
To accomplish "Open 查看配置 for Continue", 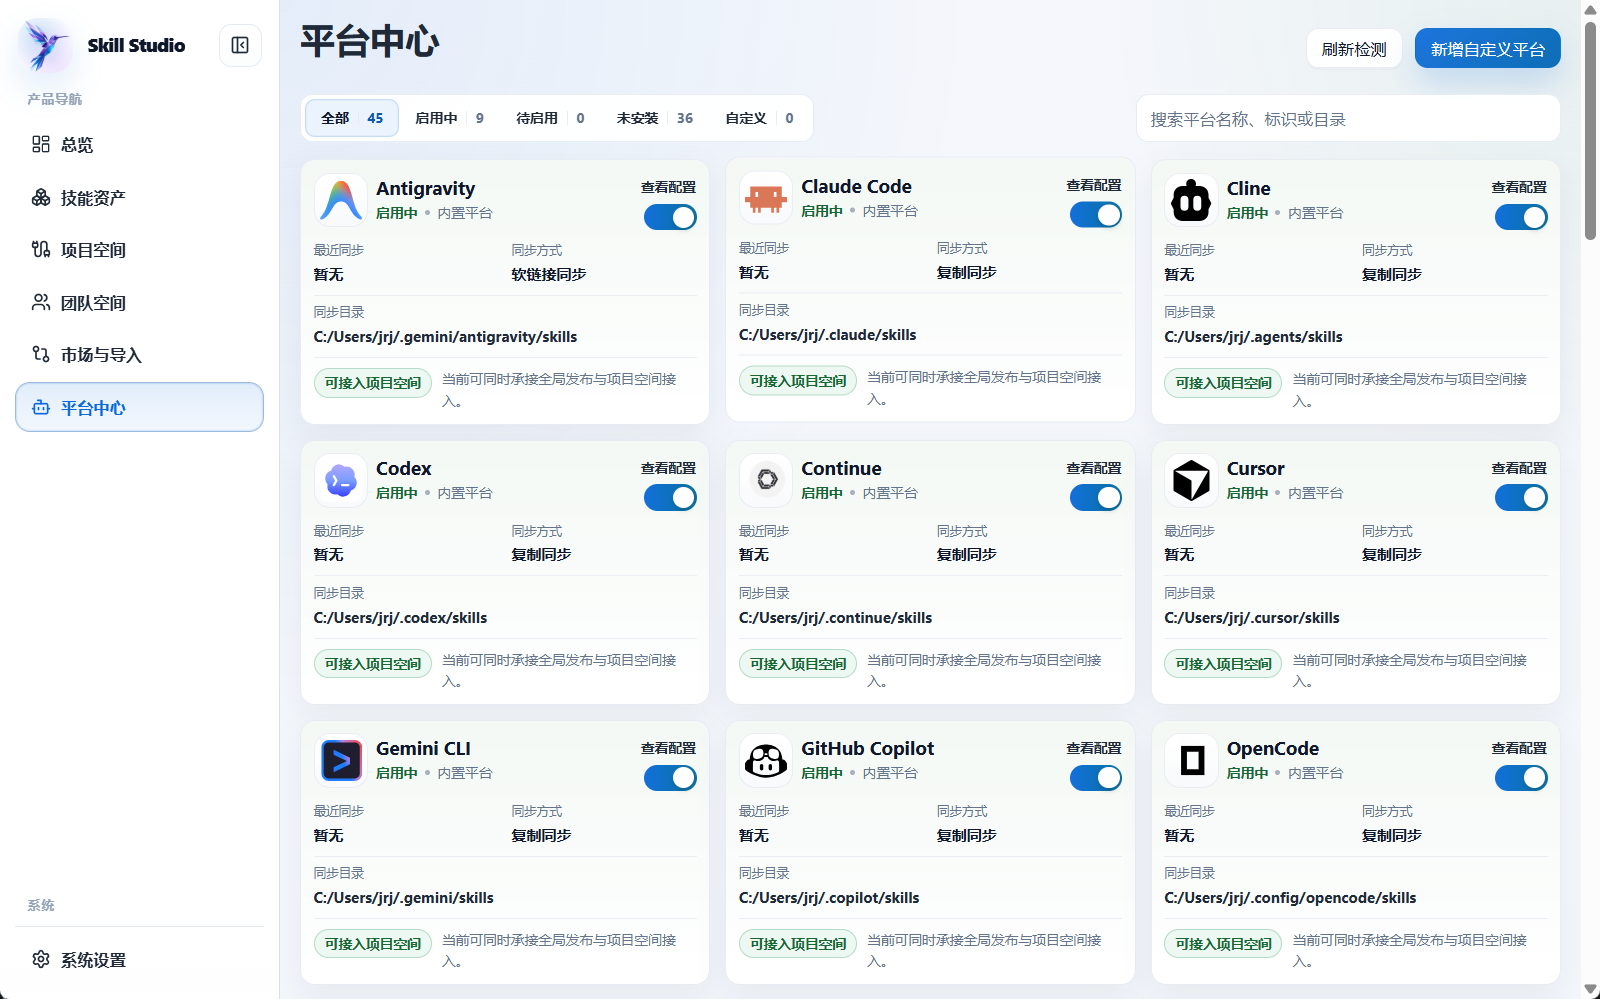I will 1094,468.
